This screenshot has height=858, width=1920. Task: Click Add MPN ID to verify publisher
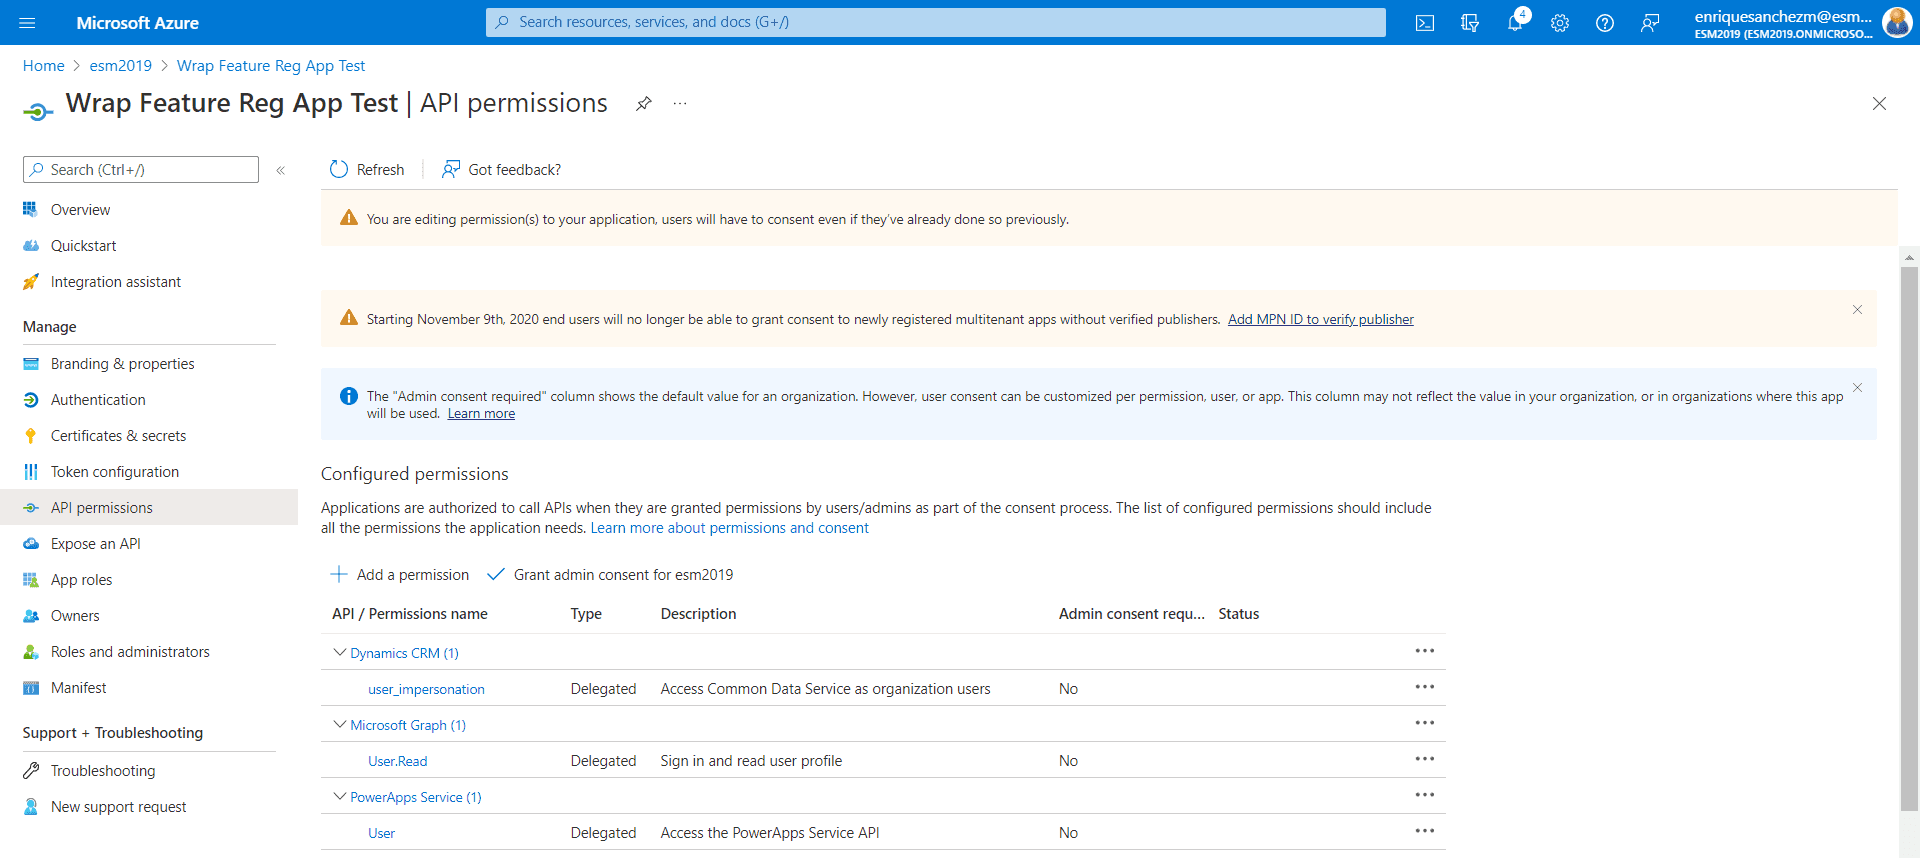(1321, 320)
